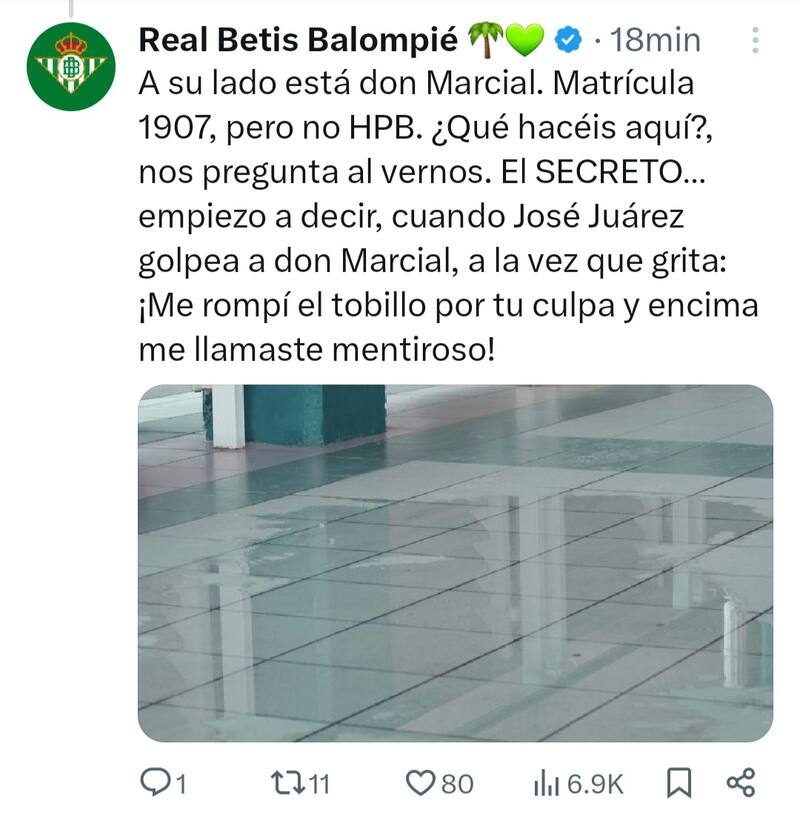Click the tweet's last line about 'mentiroso'
The height and width of the screenshot is (820, 800).
[x=316, y=350]
